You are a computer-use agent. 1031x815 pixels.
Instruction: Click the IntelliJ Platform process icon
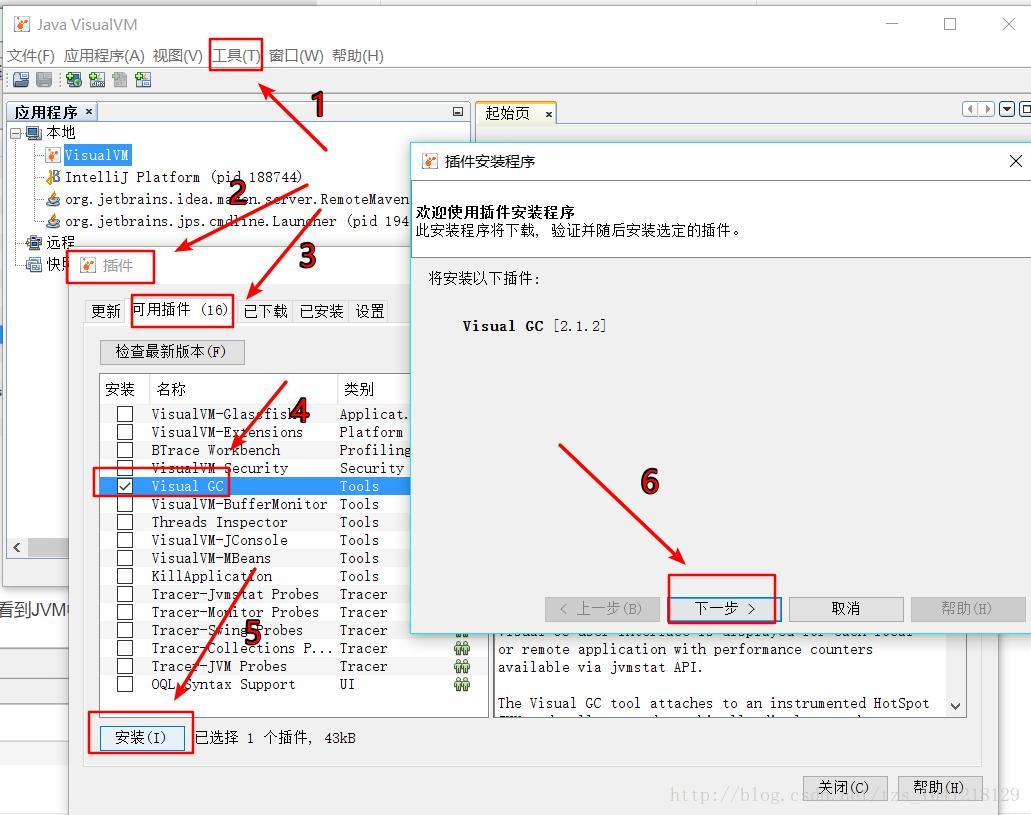tap(53, 177)
